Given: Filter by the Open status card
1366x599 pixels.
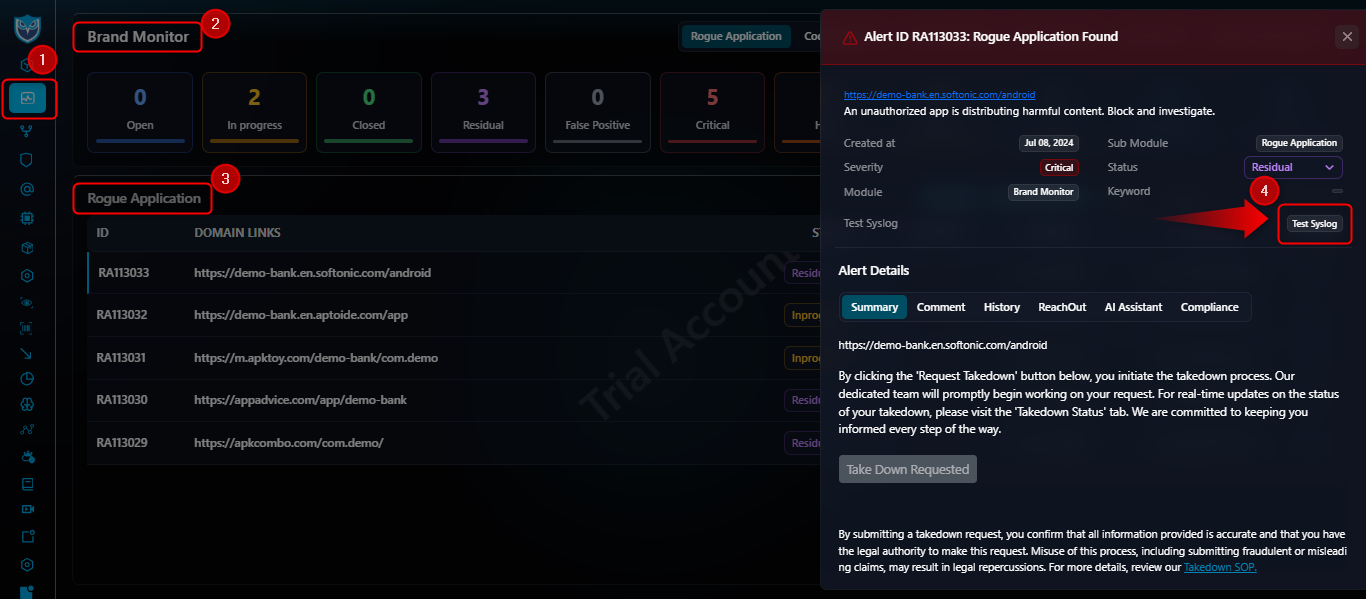Looking at the screenshot, I should tap(140, 112).
